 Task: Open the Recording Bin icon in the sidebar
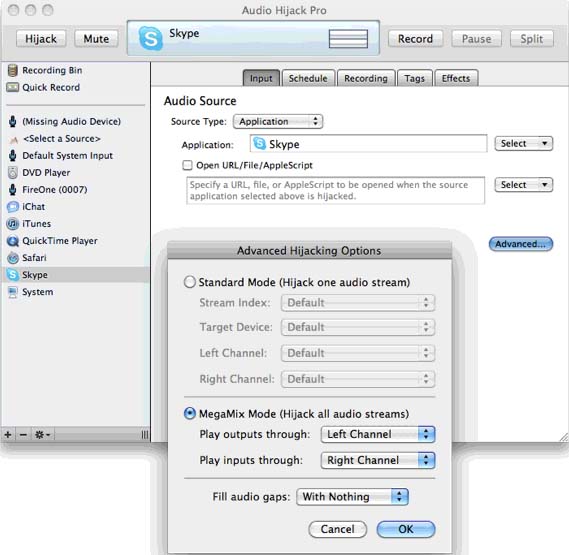(12, 70)
